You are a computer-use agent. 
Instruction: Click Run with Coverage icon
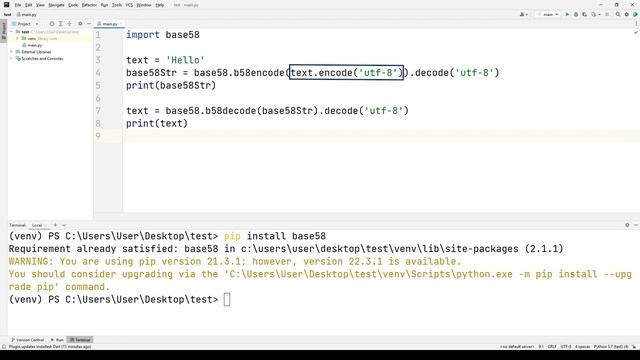tap(584, 14)
